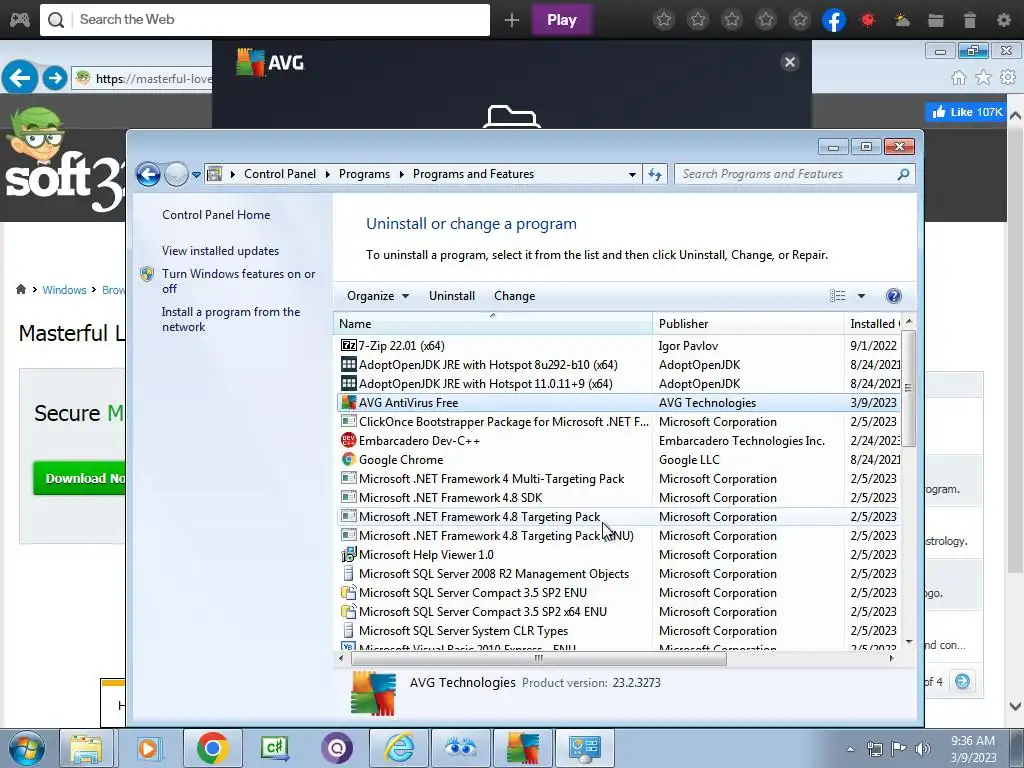
Task: Open Turn Windows features on or off
Action: [238, 281]
